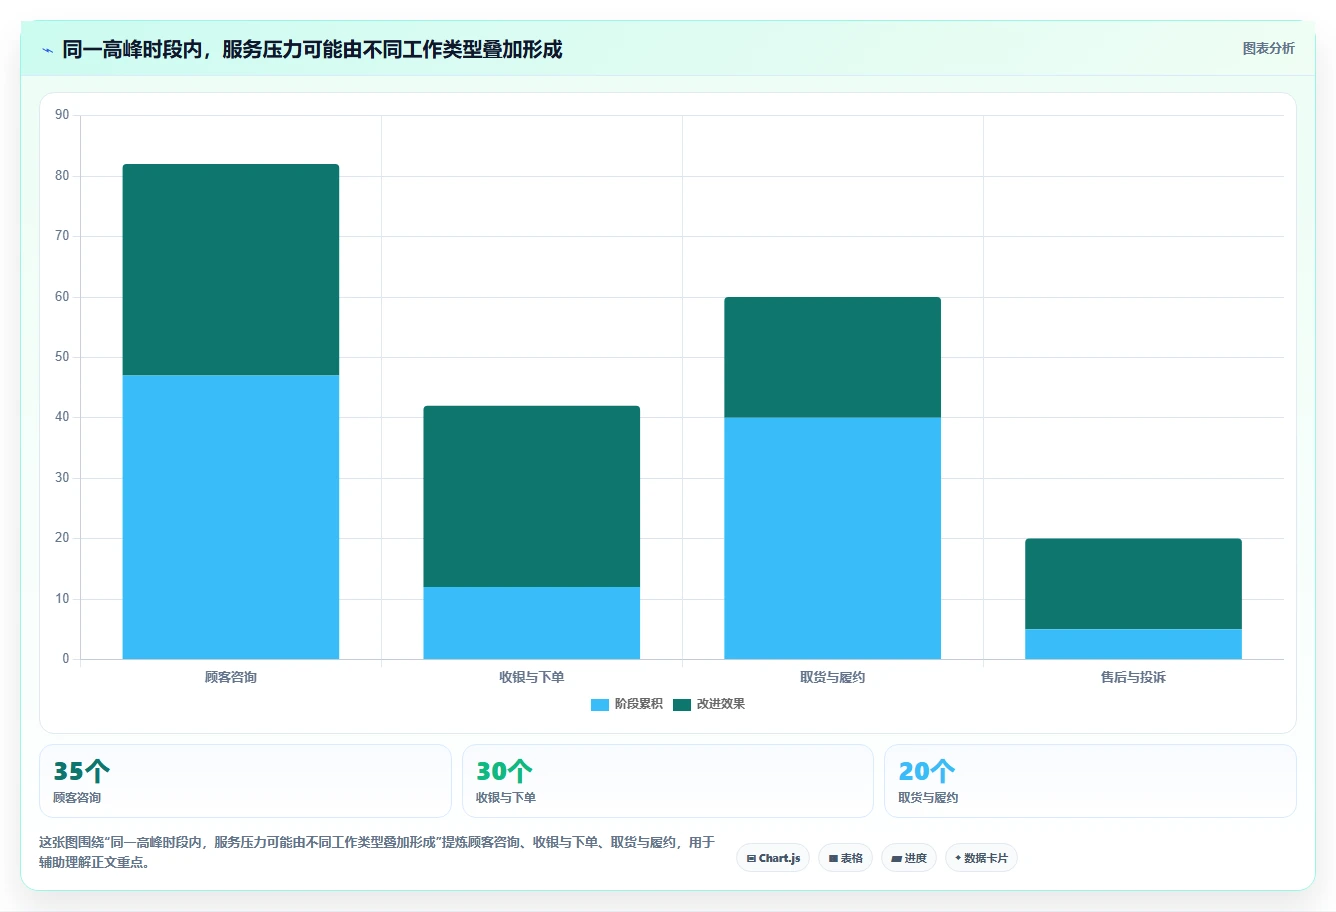Click the description paragraph starting 这张图围绕
The image size is (1336, 912).
[377, 852]
